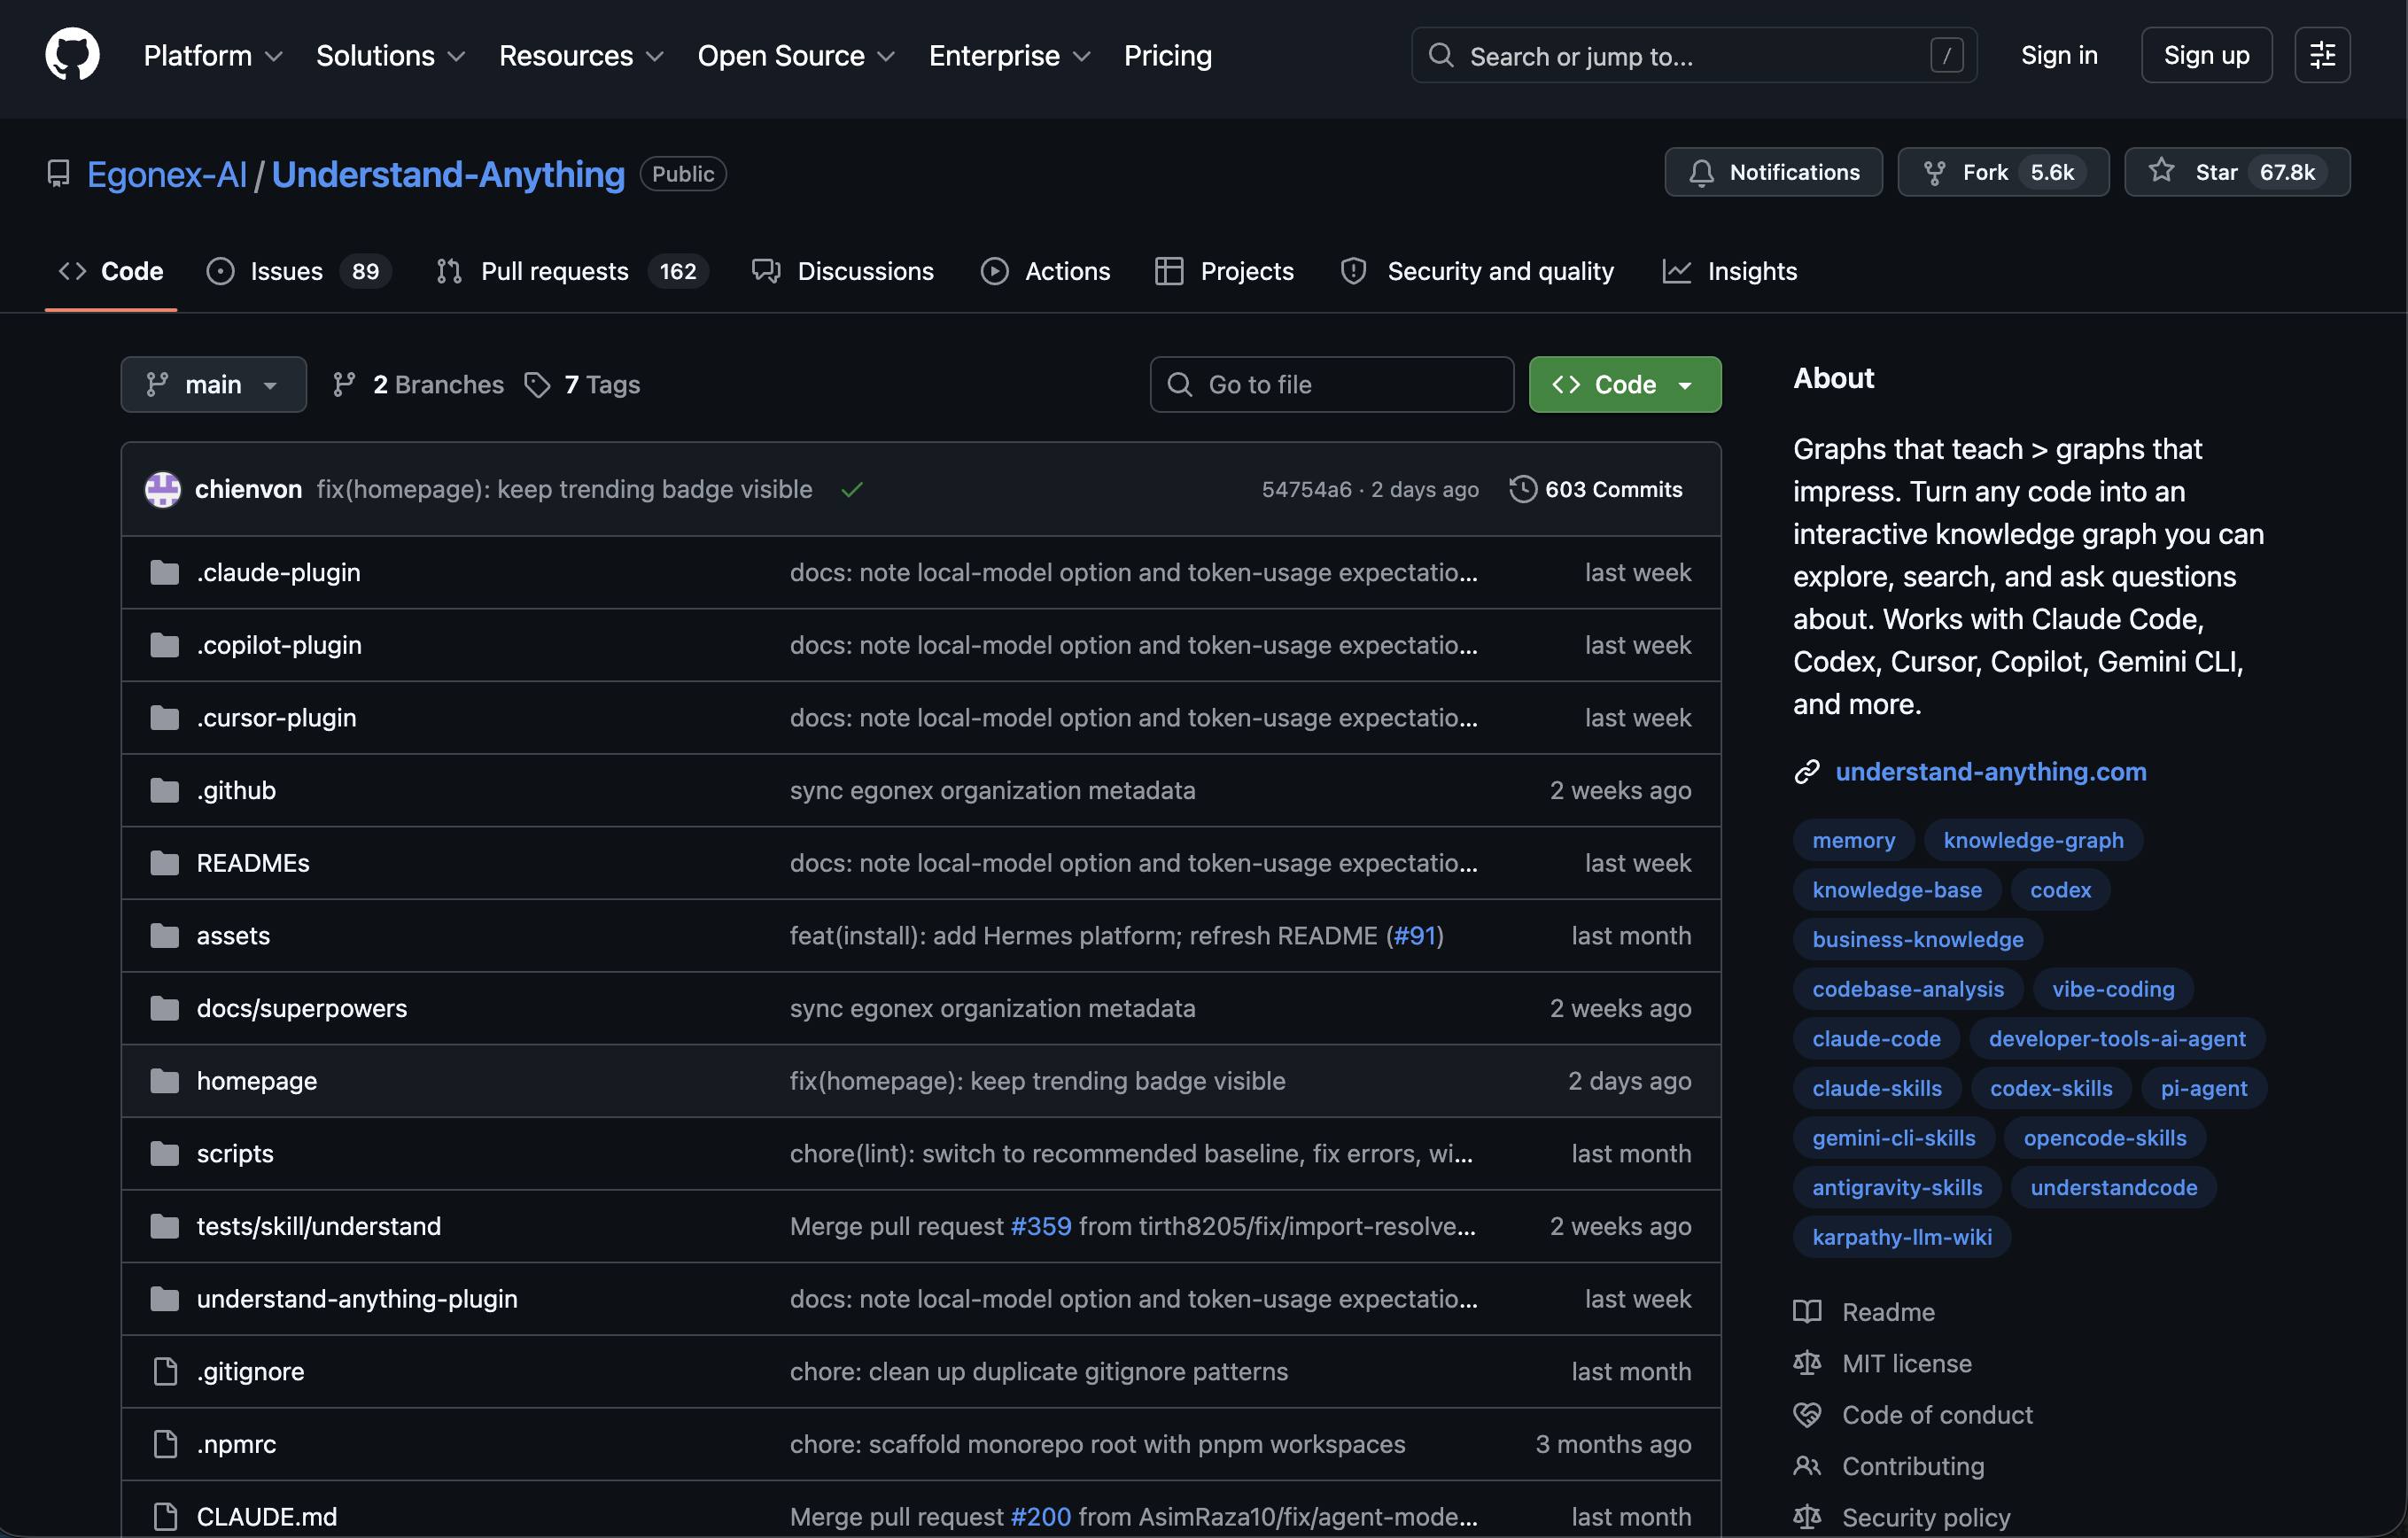Viewport: 2408px width, 1538px height.
Task: Open the Egonex-AI organization link
Action: (x=167, y=174)
